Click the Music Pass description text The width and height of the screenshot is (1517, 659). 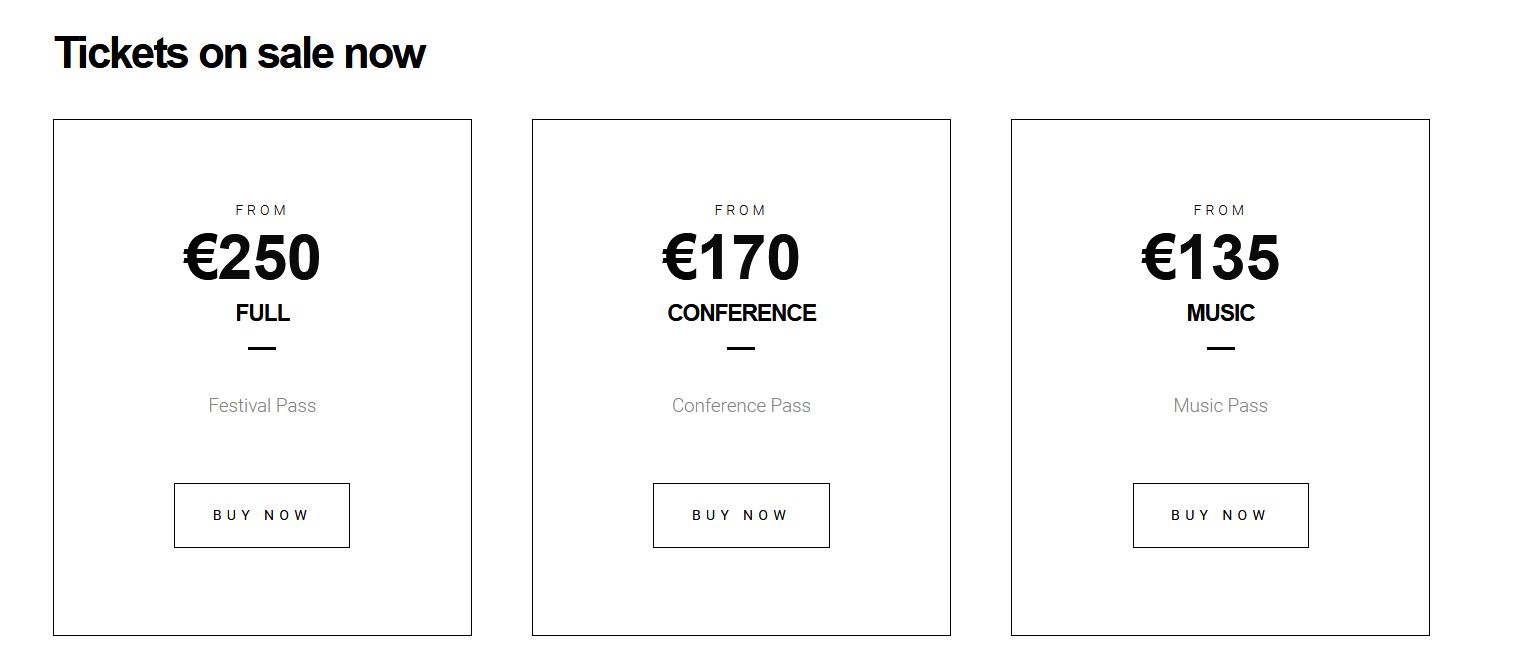tap(1220, 405)
